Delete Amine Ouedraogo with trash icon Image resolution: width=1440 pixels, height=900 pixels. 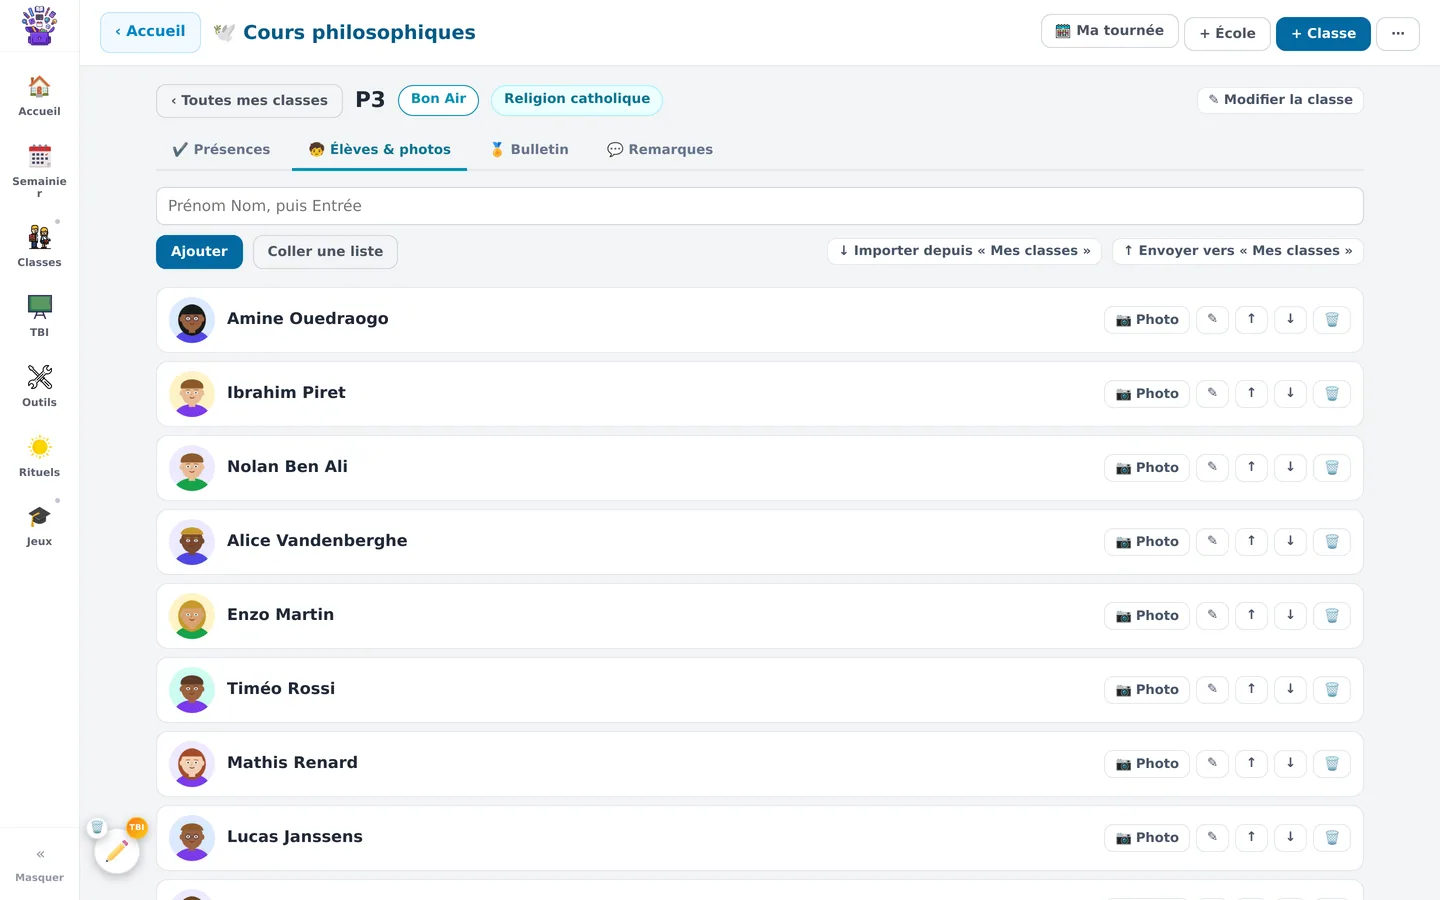tap(1331, 320)
